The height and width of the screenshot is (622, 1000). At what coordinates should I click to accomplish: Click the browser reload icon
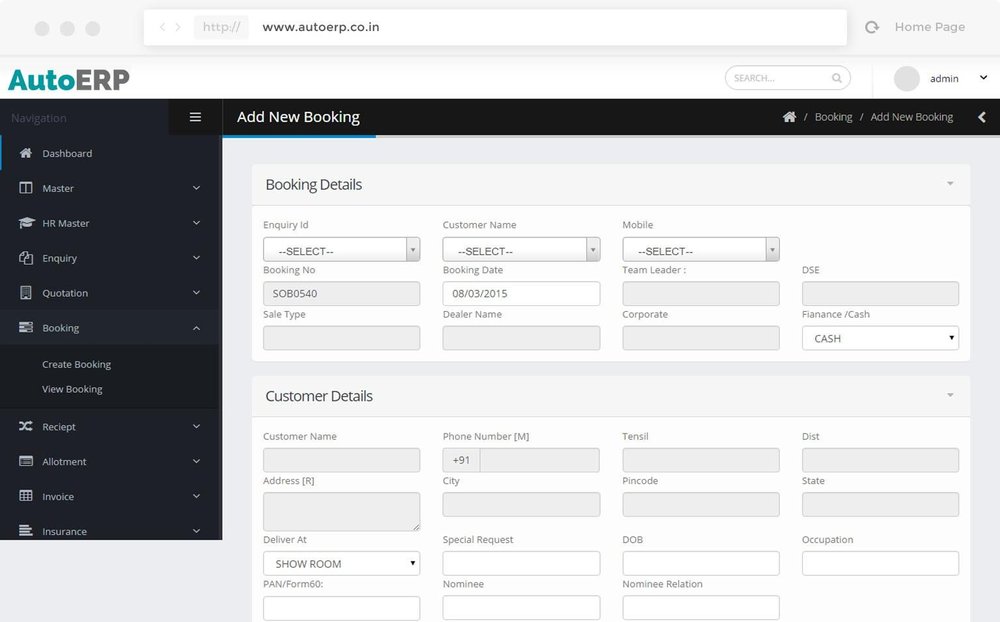(x=872, y=27)
